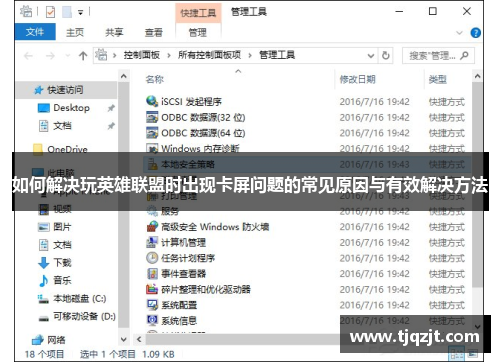500x362 pixels.
Task: Click the 可移动设备 (D:) drive icon
Action: pyautogui.click(x=44, y=317)
